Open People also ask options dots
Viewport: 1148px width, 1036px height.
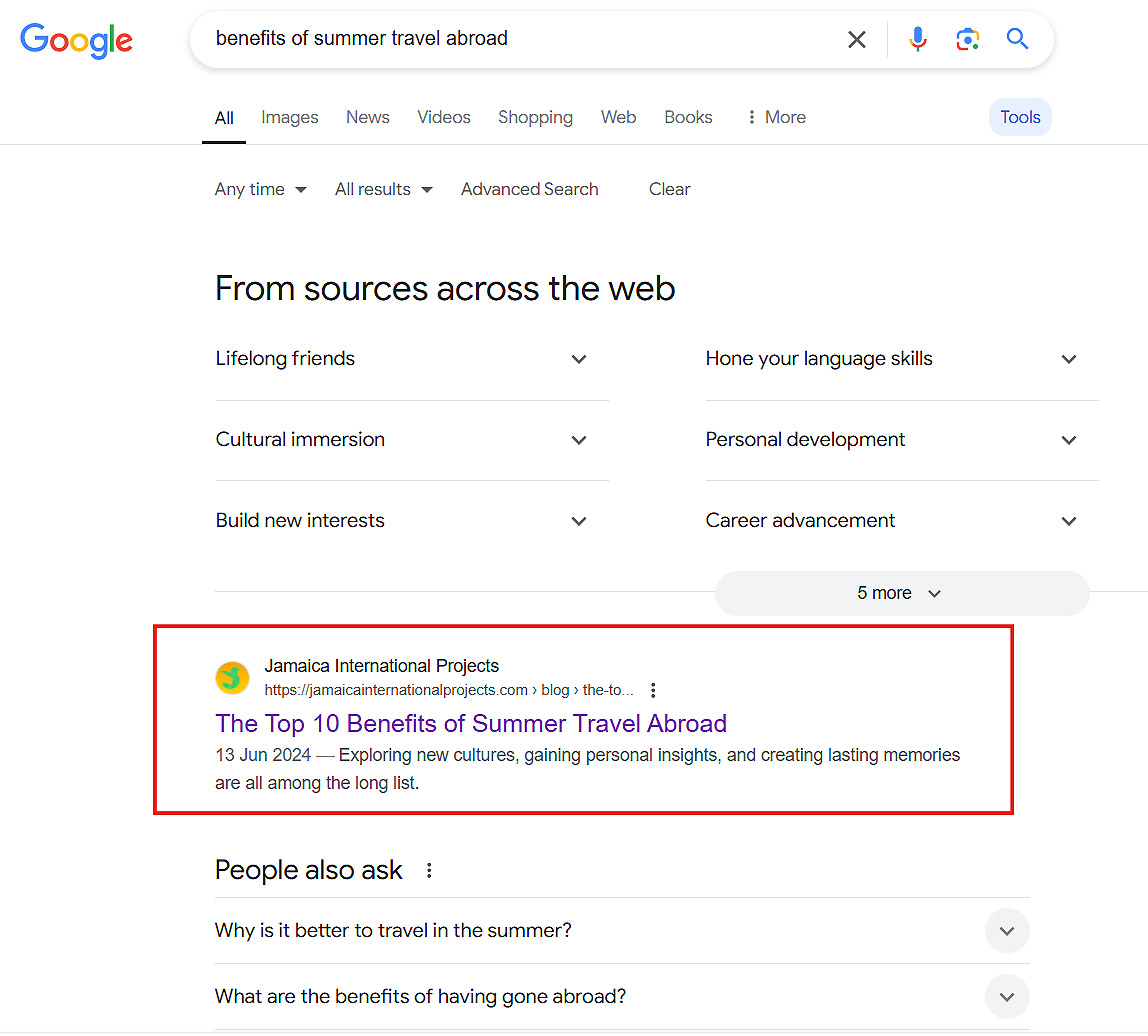click(429, 870)
